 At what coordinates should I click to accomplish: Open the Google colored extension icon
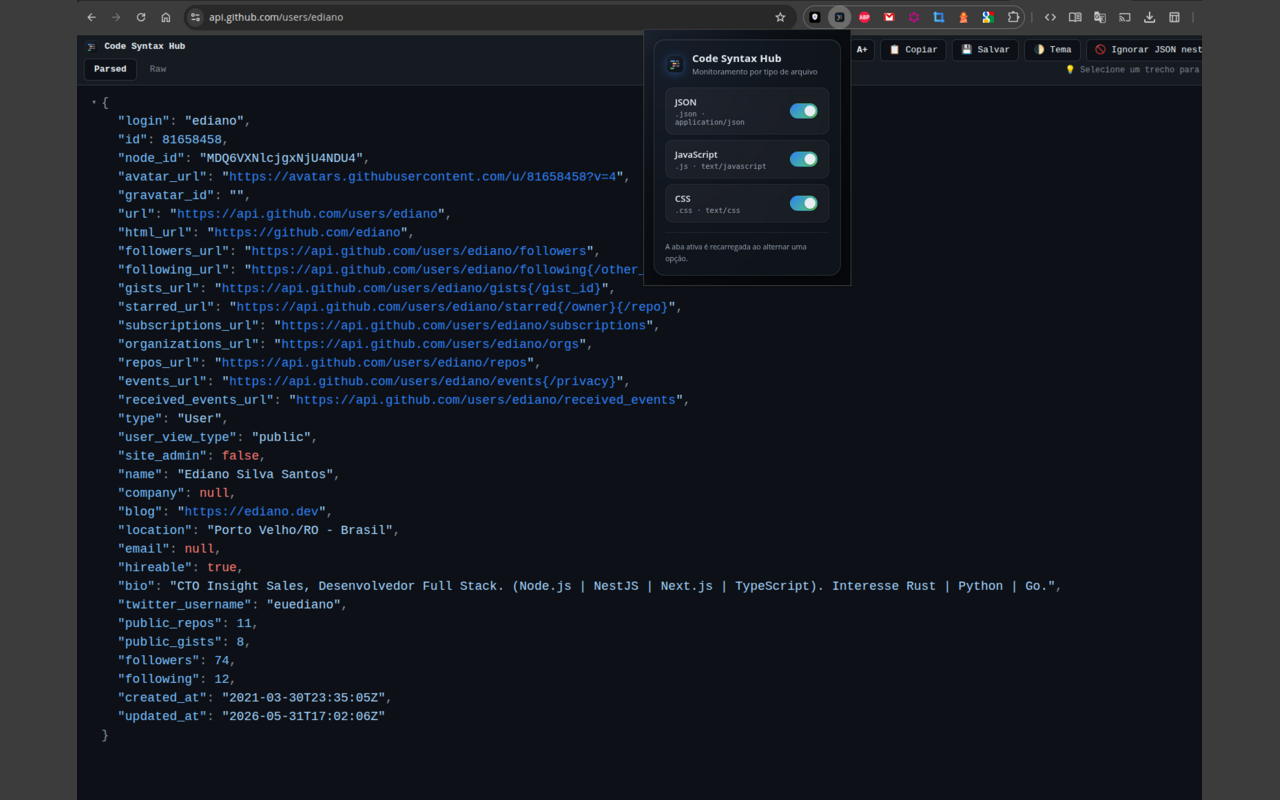pos(987,17)
